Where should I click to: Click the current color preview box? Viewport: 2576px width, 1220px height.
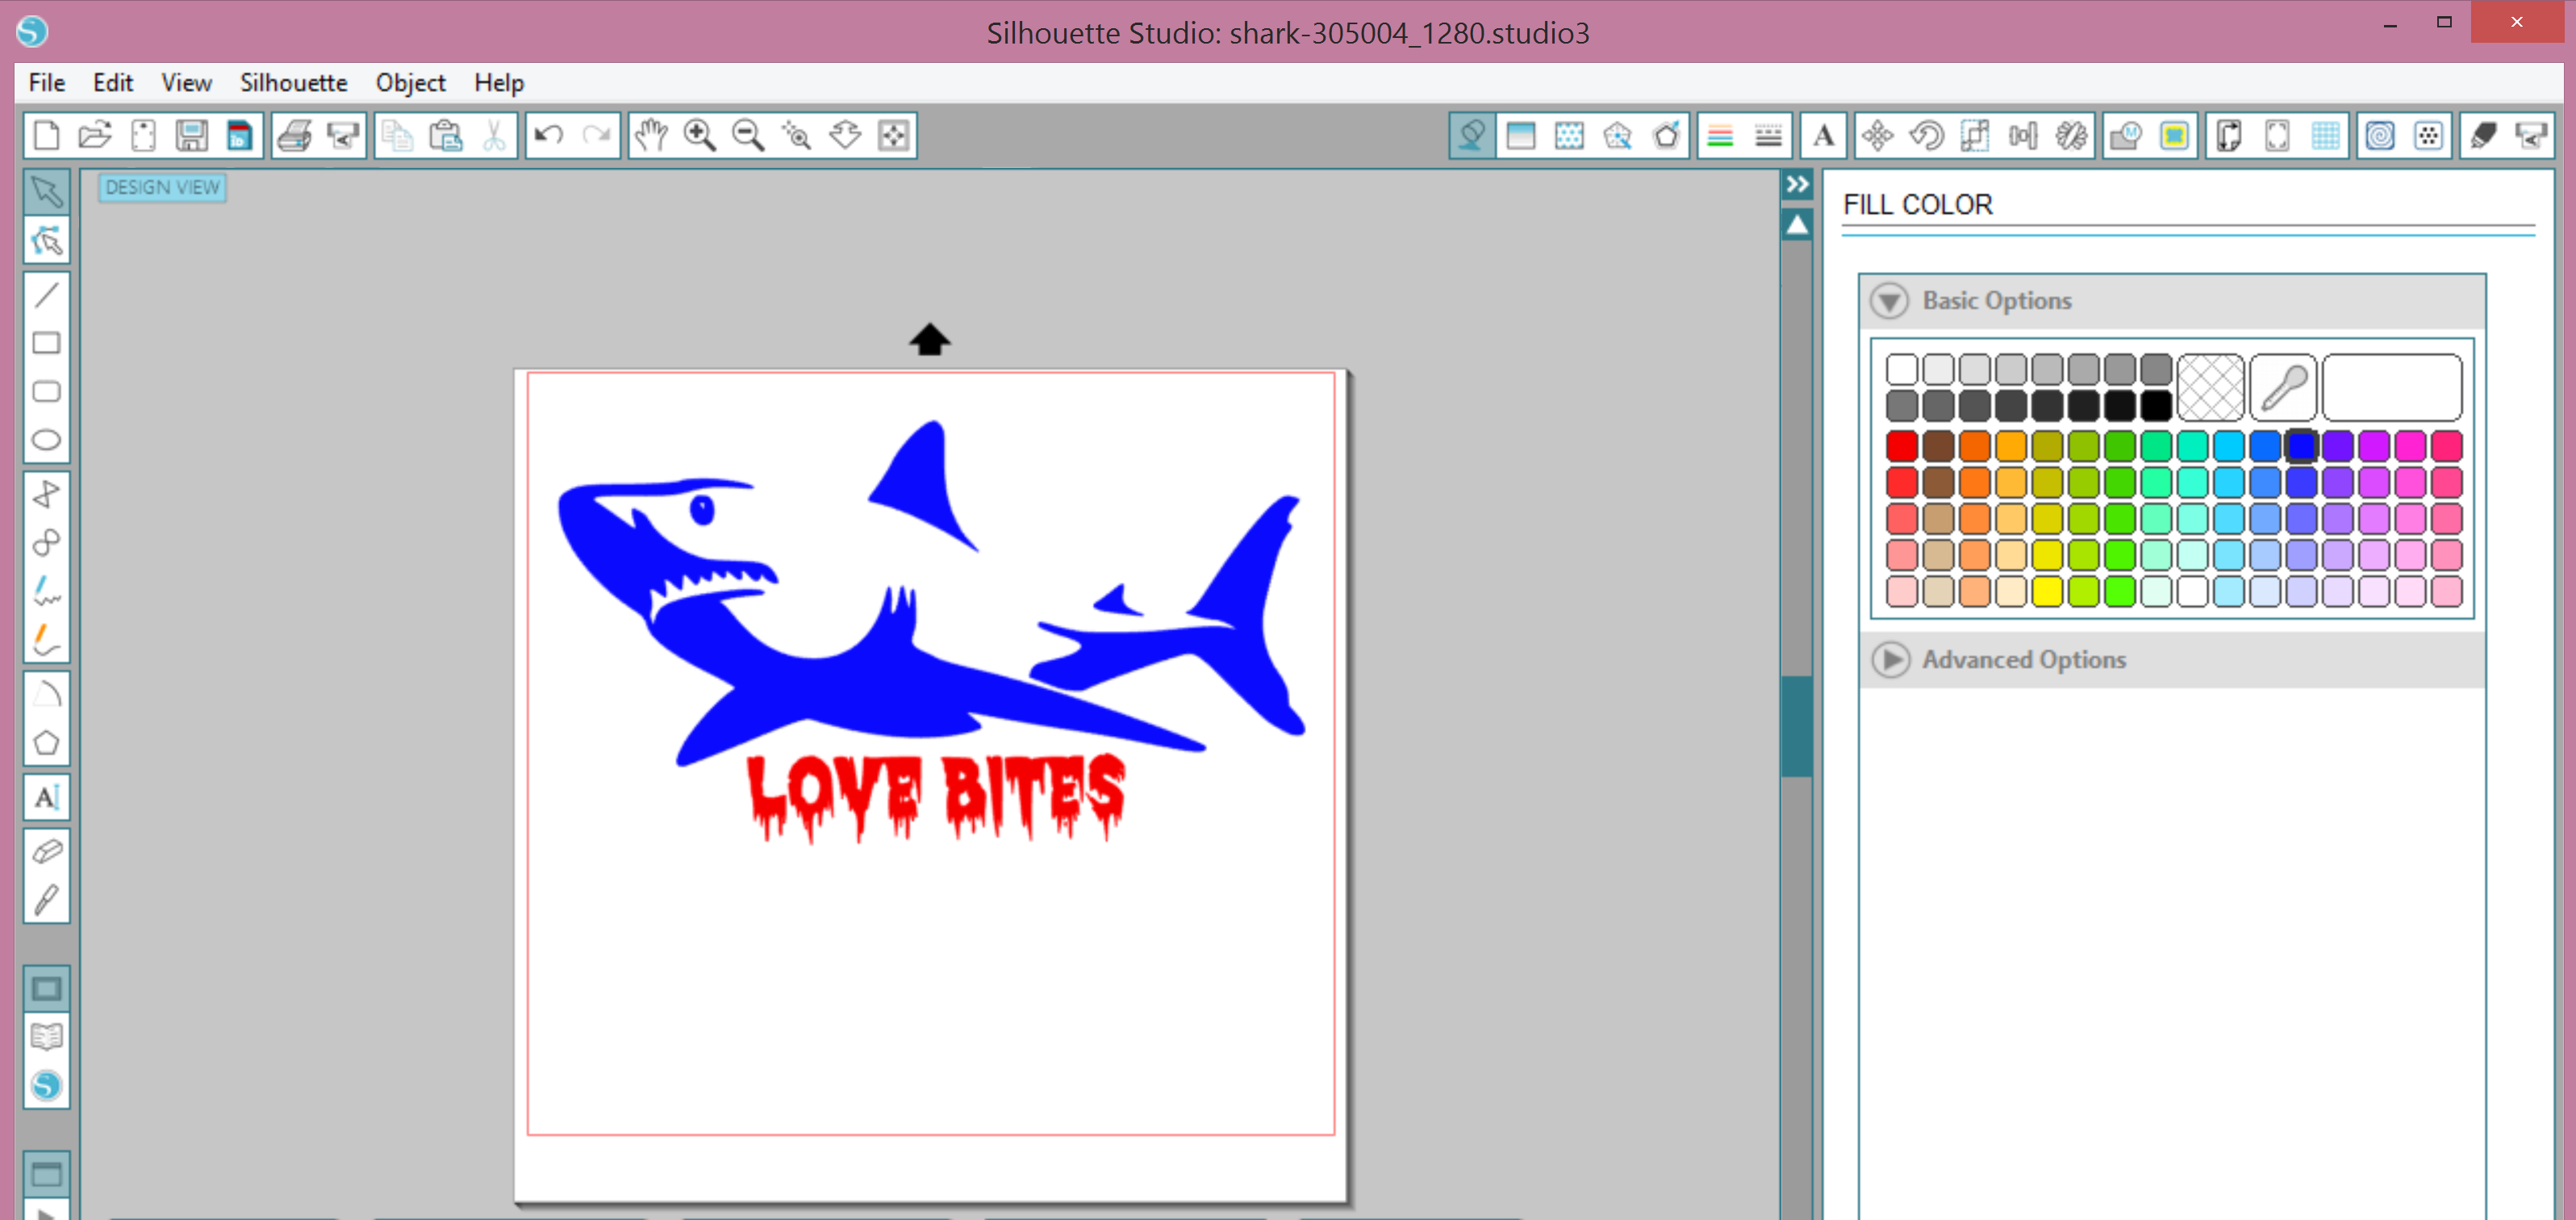[2391, 387]
